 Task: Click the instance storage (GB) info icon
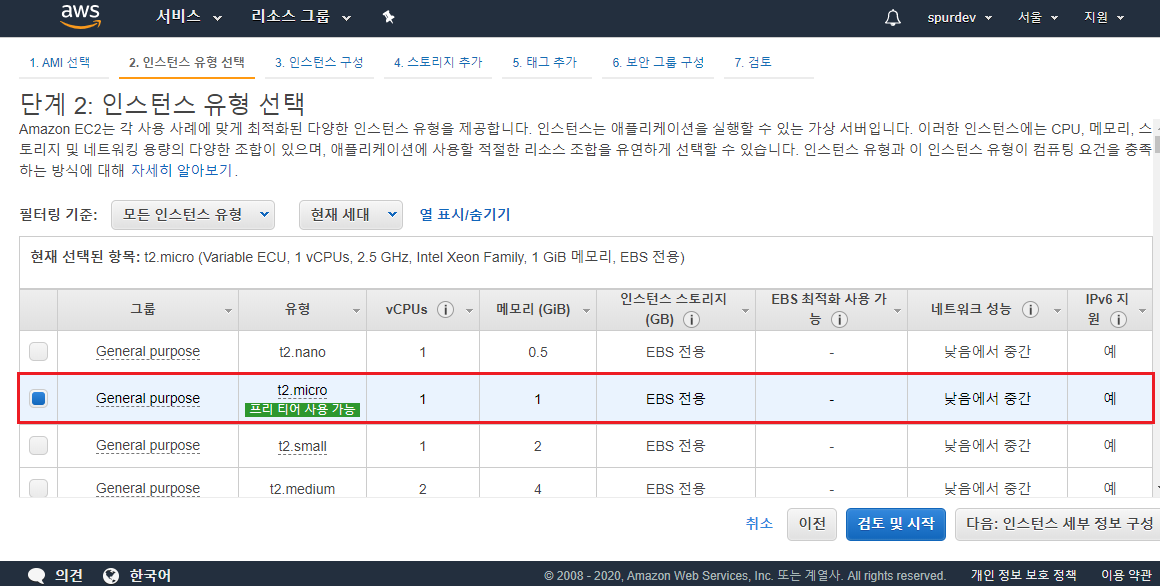pos(692,320)
